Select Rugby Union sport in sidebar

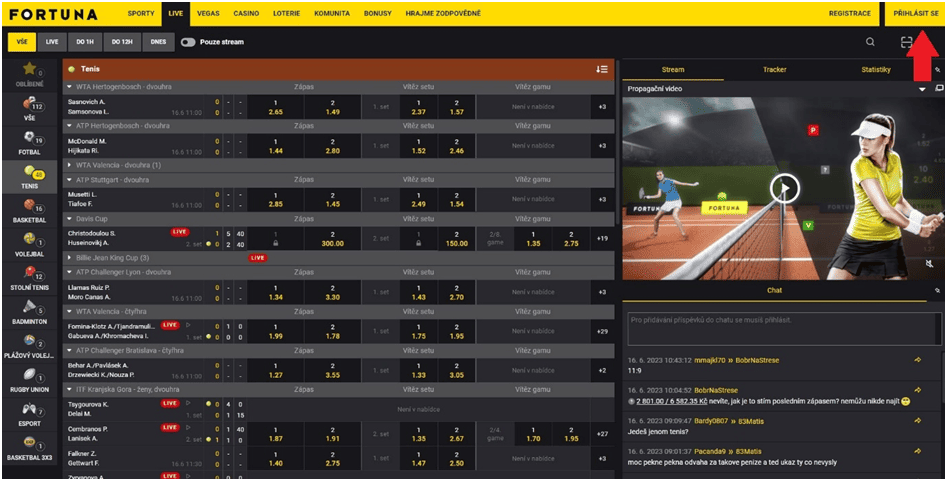pos(30,380)
